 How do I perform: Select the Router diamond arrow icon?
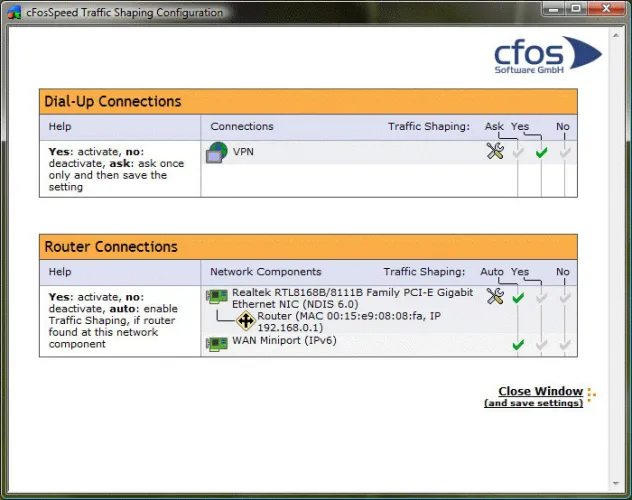245,321
